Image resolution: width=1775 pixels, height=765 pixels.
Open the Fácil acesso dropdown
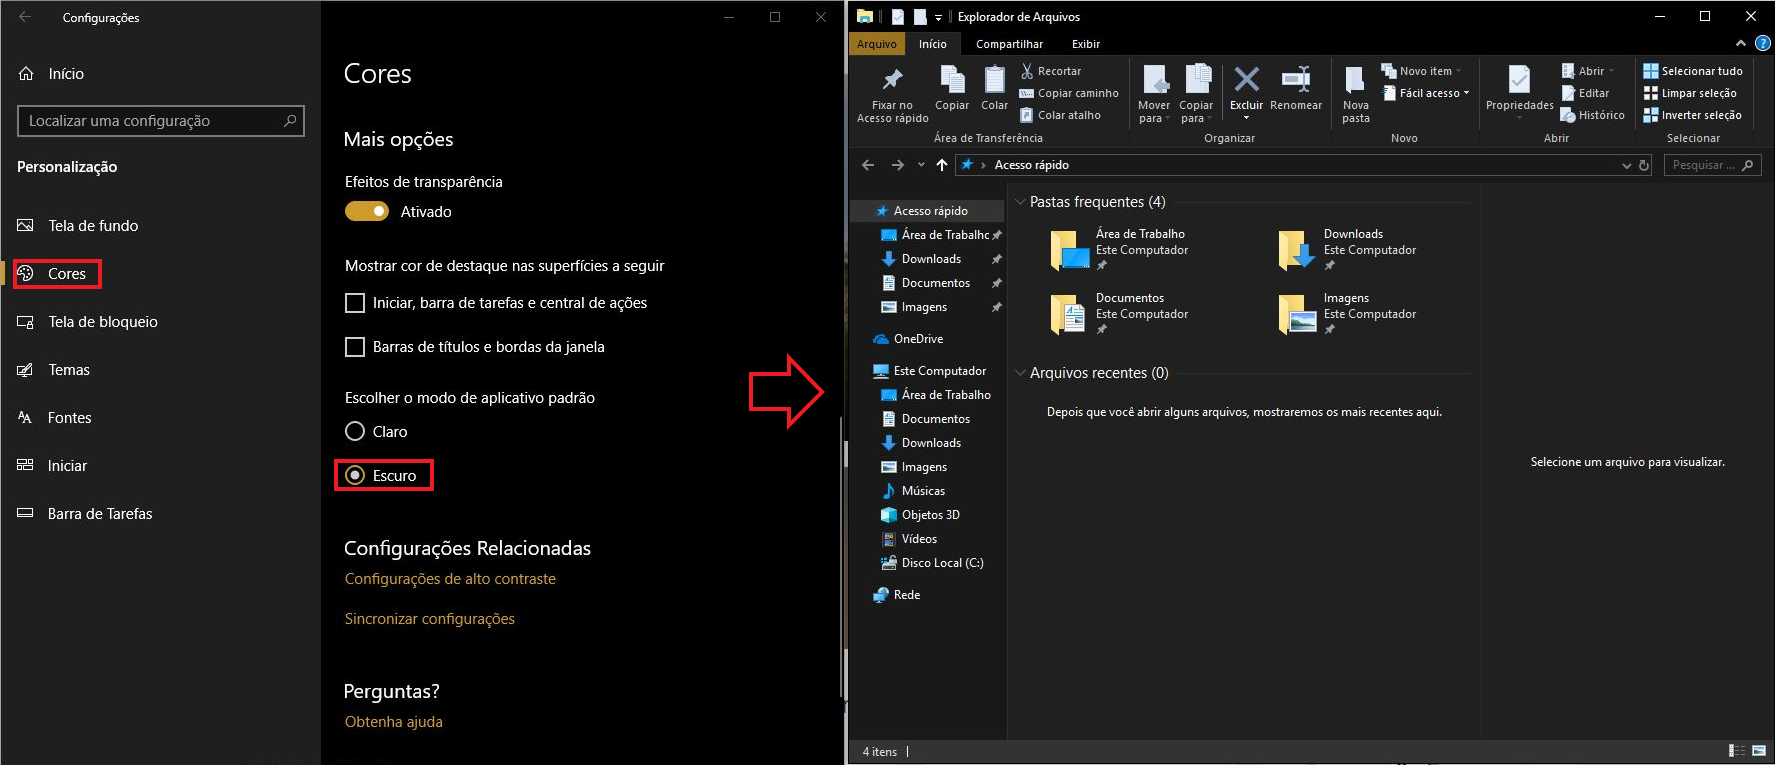(1426, 93)
